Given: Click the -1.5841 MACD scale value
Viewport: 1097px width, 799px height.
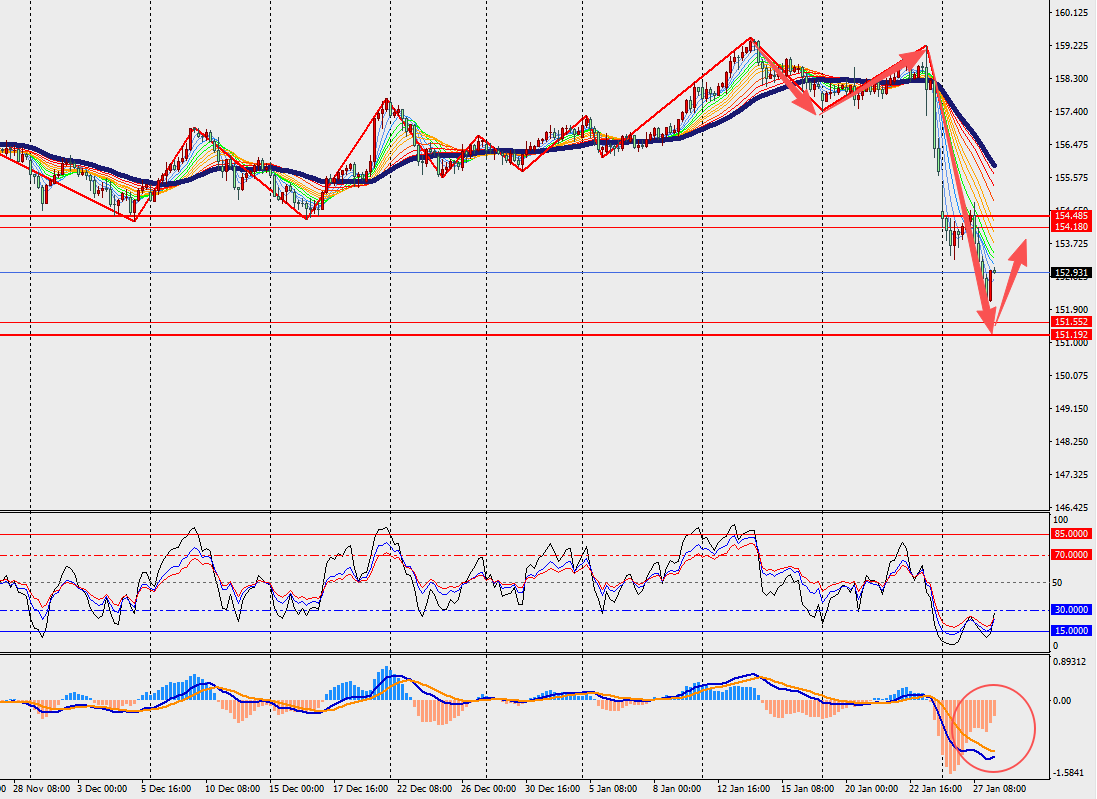Looking at the screenshot, I should (1071, 773).
